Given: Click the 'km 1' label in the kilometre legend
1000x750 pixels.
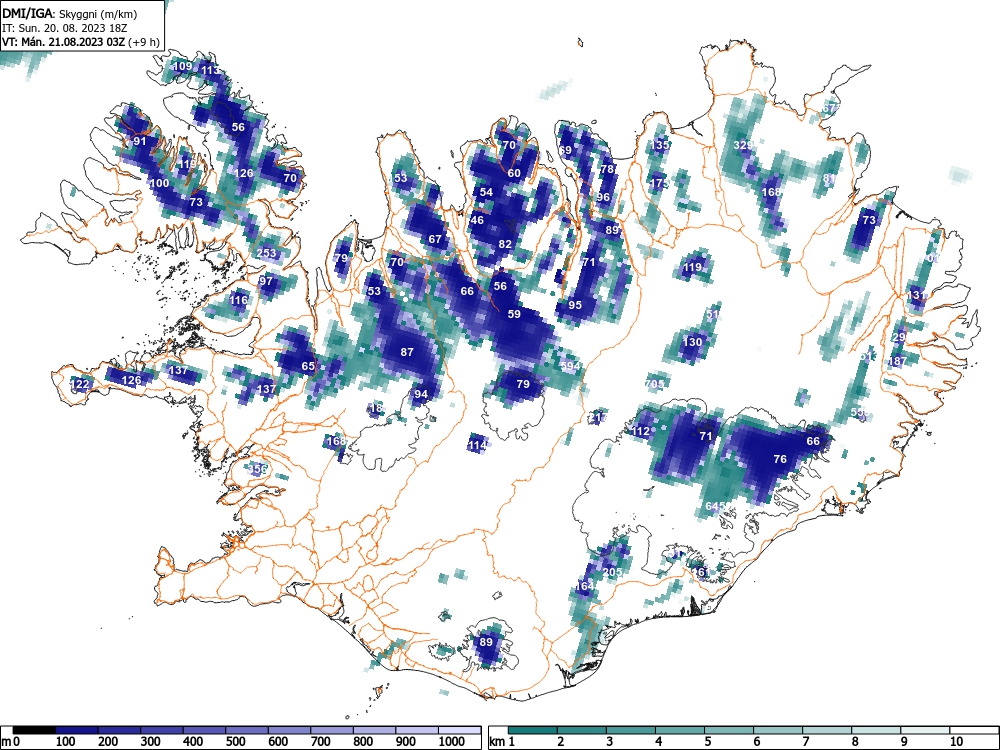Looking at the screenshot, I should [502, 742].
